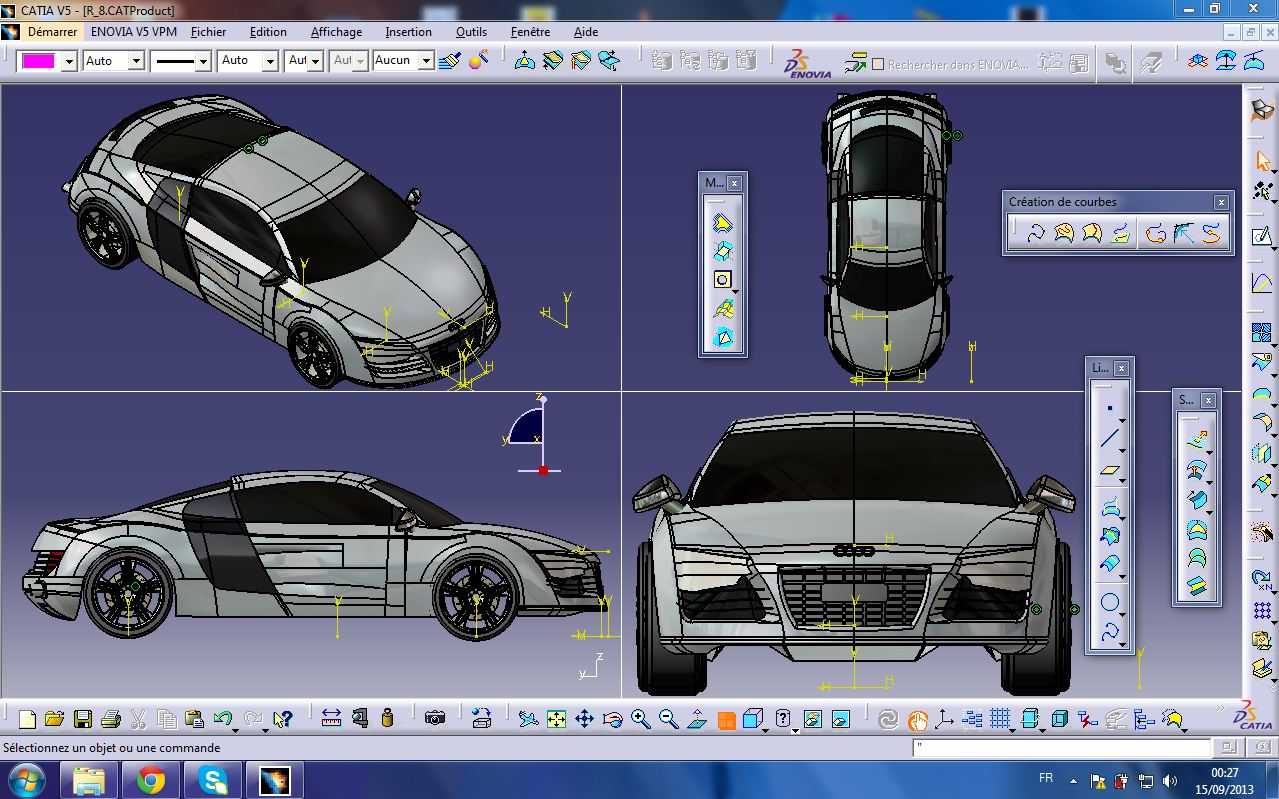Toggle the shading view mode cube icon

click(x=753, y=718)
